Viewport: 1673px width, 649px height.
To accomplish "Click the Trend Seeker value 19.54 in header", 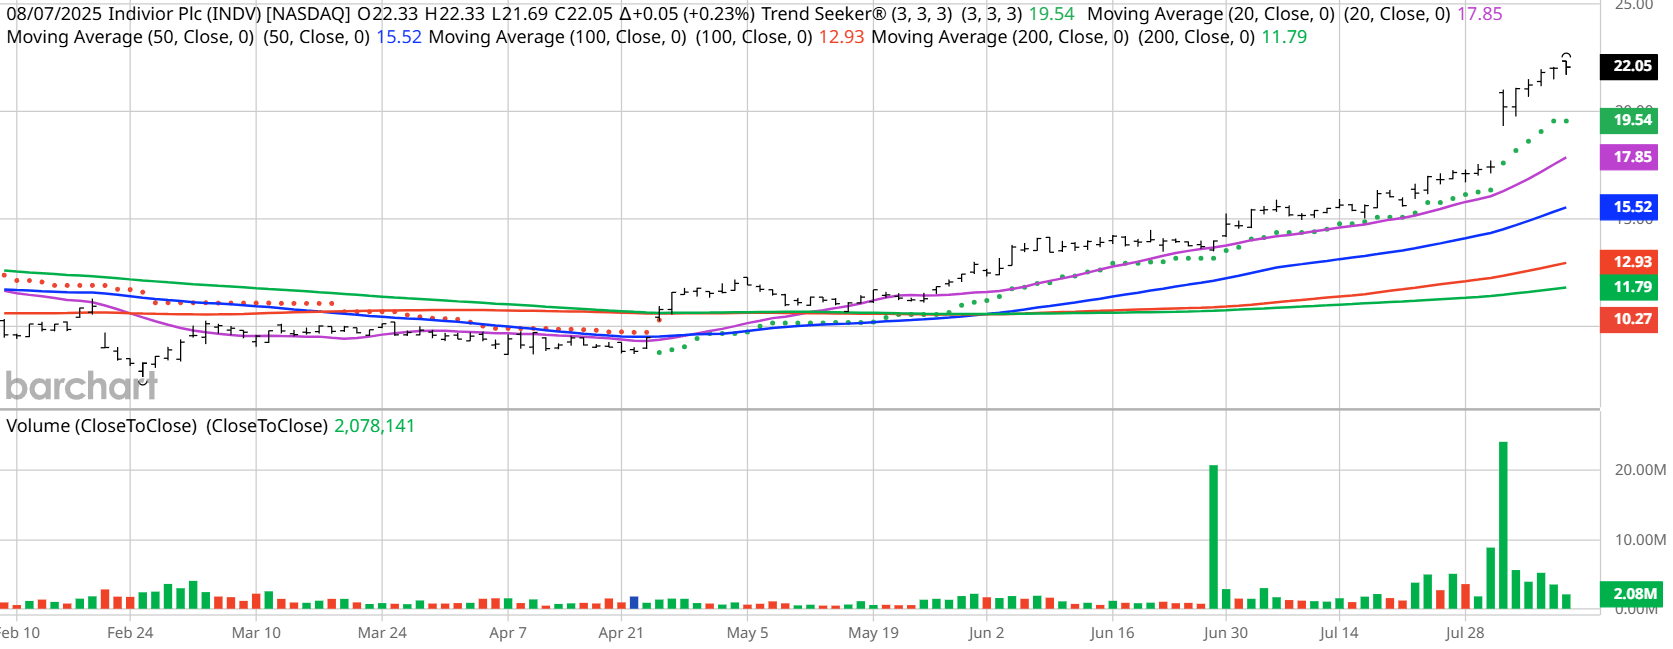I will (1051, 14).
